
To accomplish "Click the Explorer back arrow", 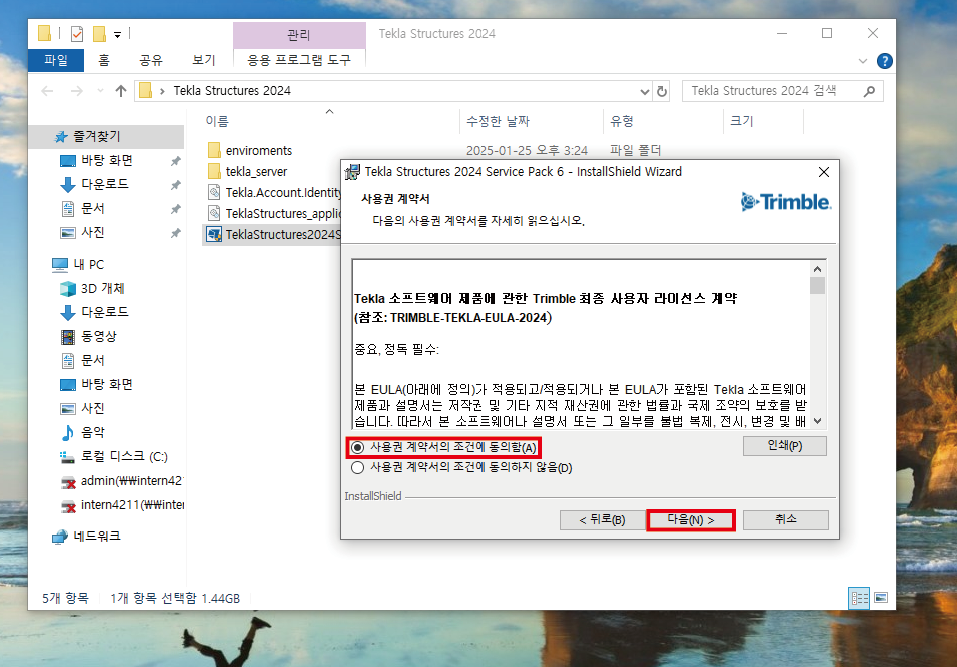I will 47,92.
